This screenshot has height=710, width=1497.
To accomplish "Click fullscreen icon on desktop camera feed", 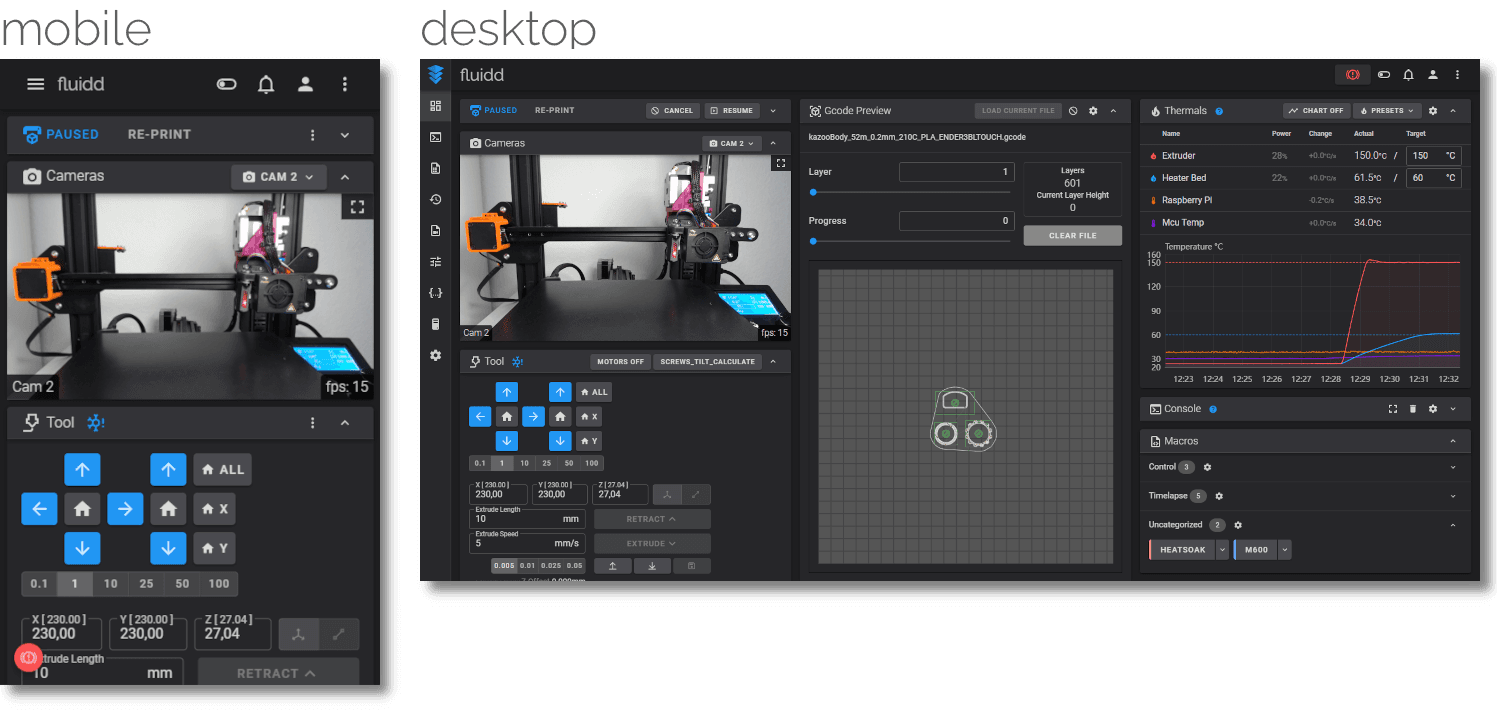I will [x=780, y=163].
